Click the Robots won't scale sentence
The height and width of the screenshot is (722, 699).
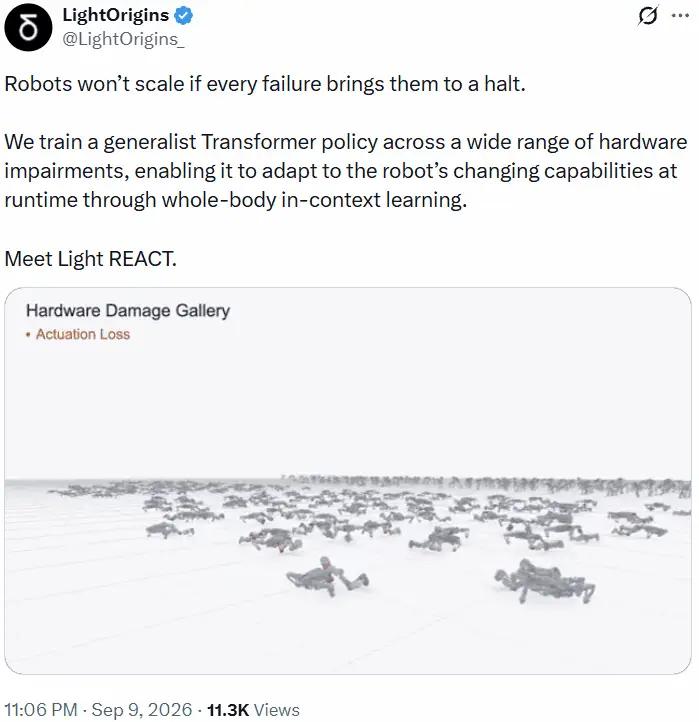tap(265, 84)
